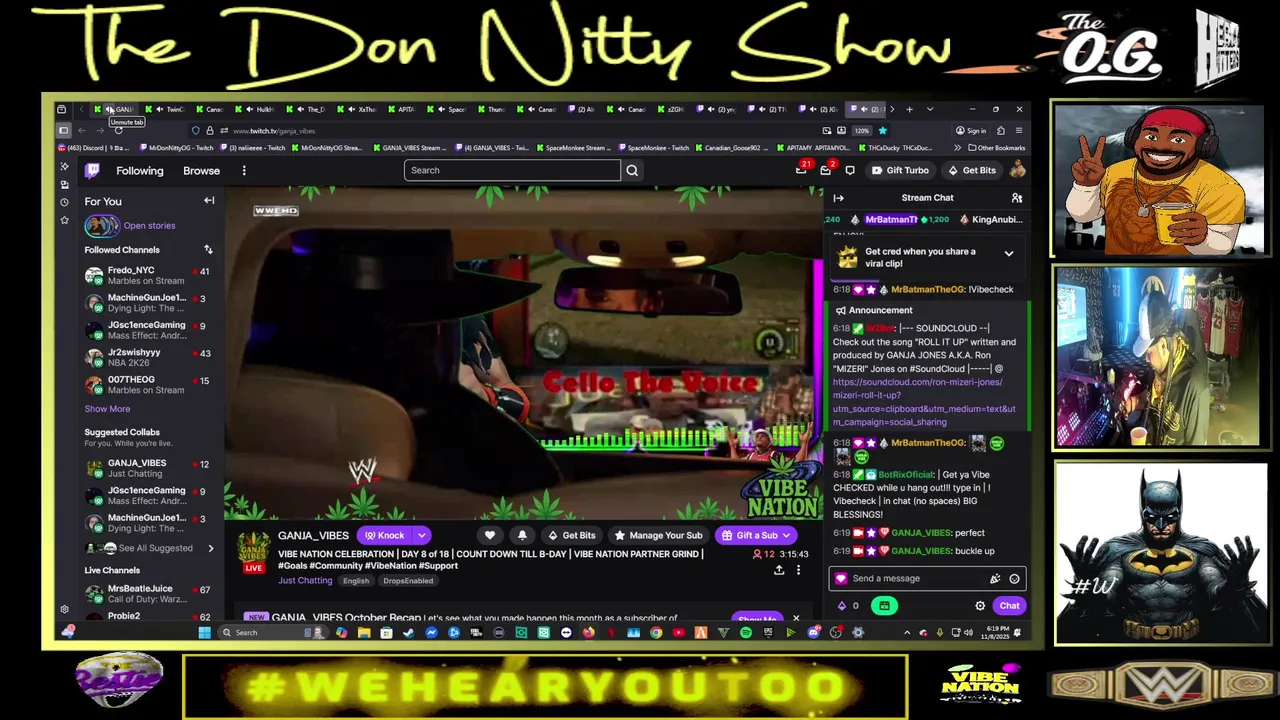Collapse the Stream Chat panel
The height and width of the screenshot is (720, 1280).
pos(839,198)
